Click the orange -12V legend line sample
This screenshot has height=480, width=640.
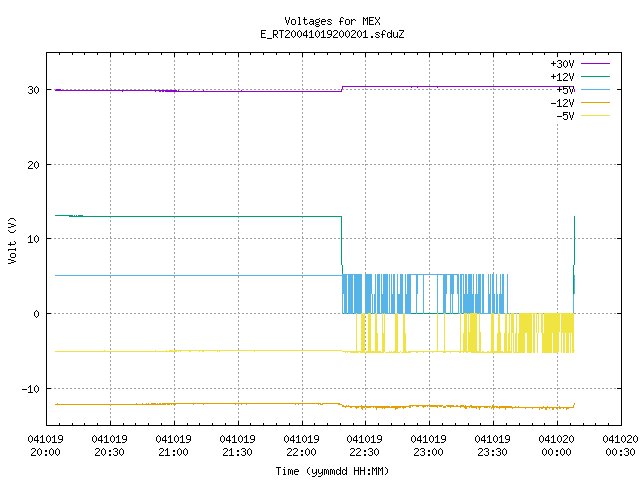click(x=595, y=102)
